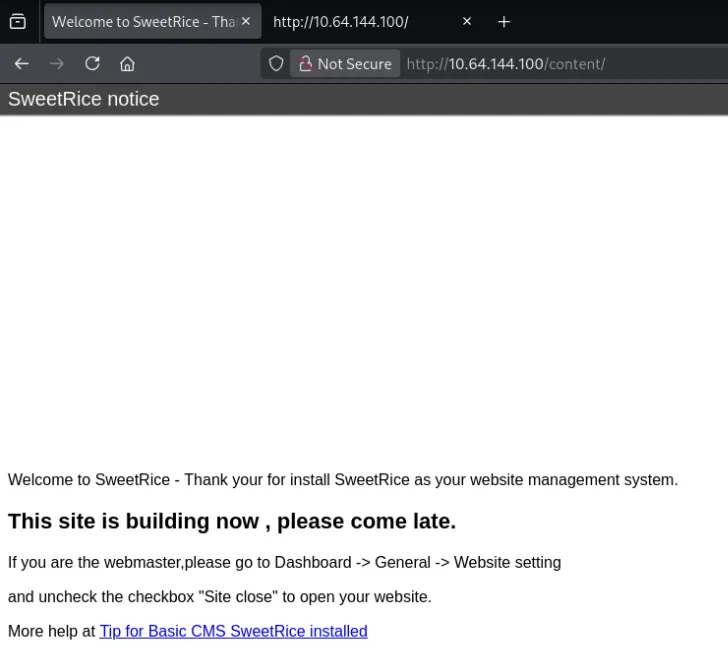Open the Not Secure connection info
The image size is (728, 670).
(x=345, y=64)
